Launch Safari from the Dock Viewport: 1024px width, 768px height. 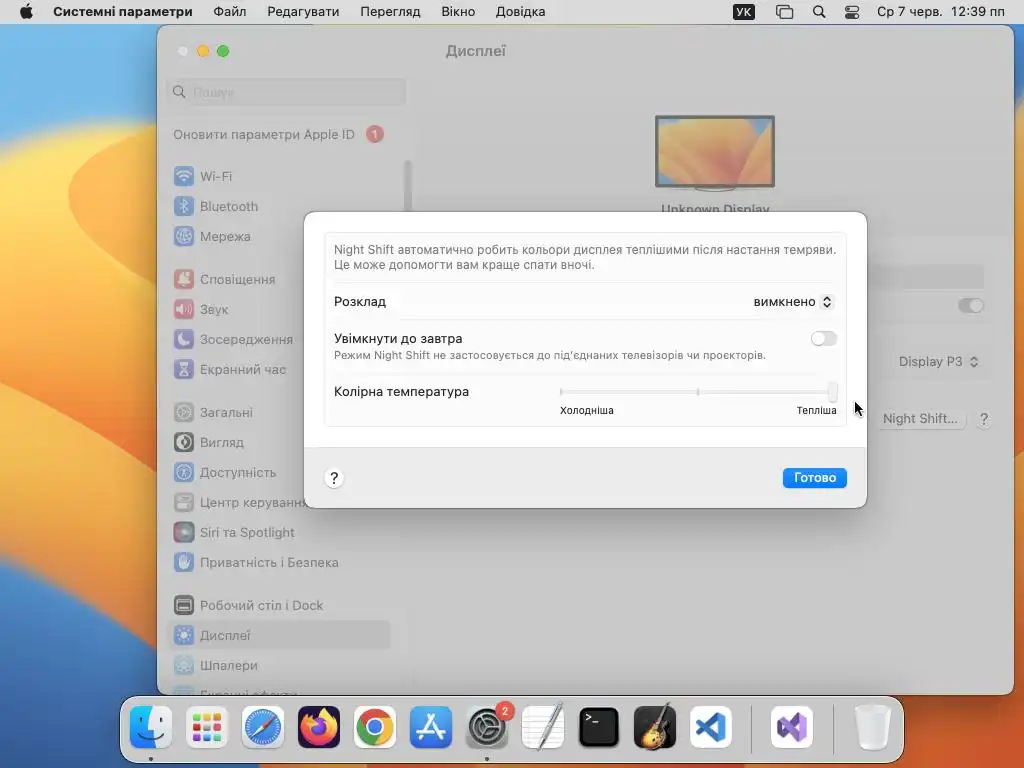tap(263, 727)
